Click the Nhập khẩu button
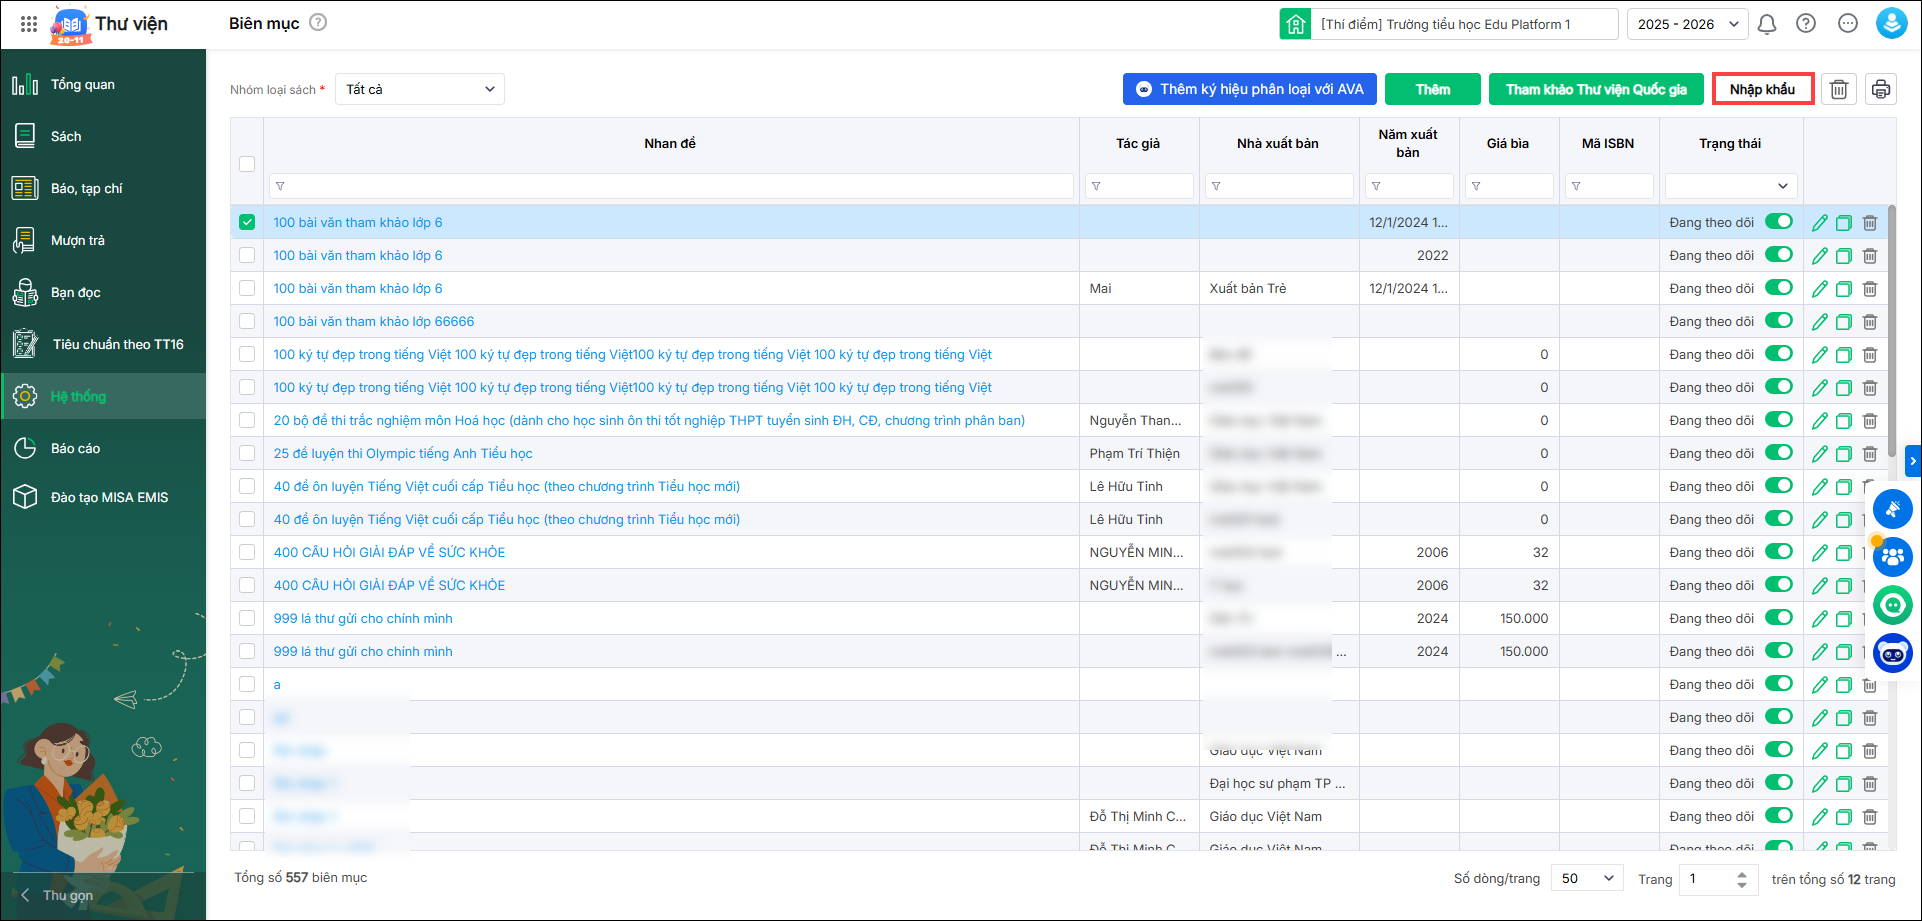This screenshot has height=921, width=1922. pos(1762,89)
